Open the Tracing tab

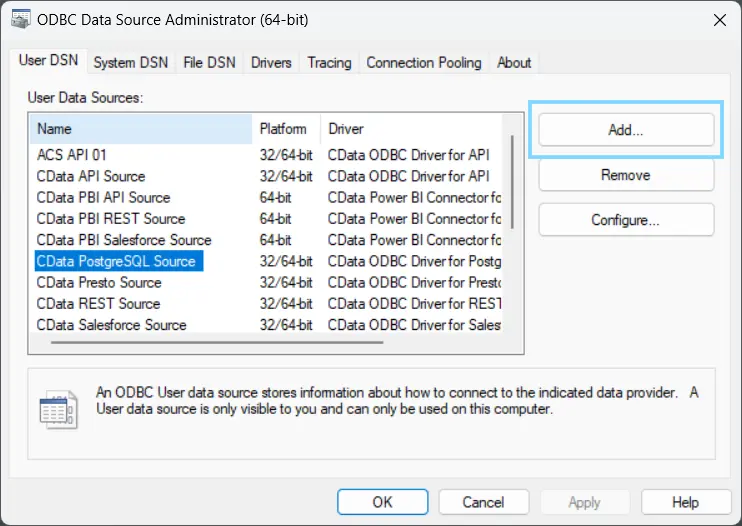click(x=329, y=62)
